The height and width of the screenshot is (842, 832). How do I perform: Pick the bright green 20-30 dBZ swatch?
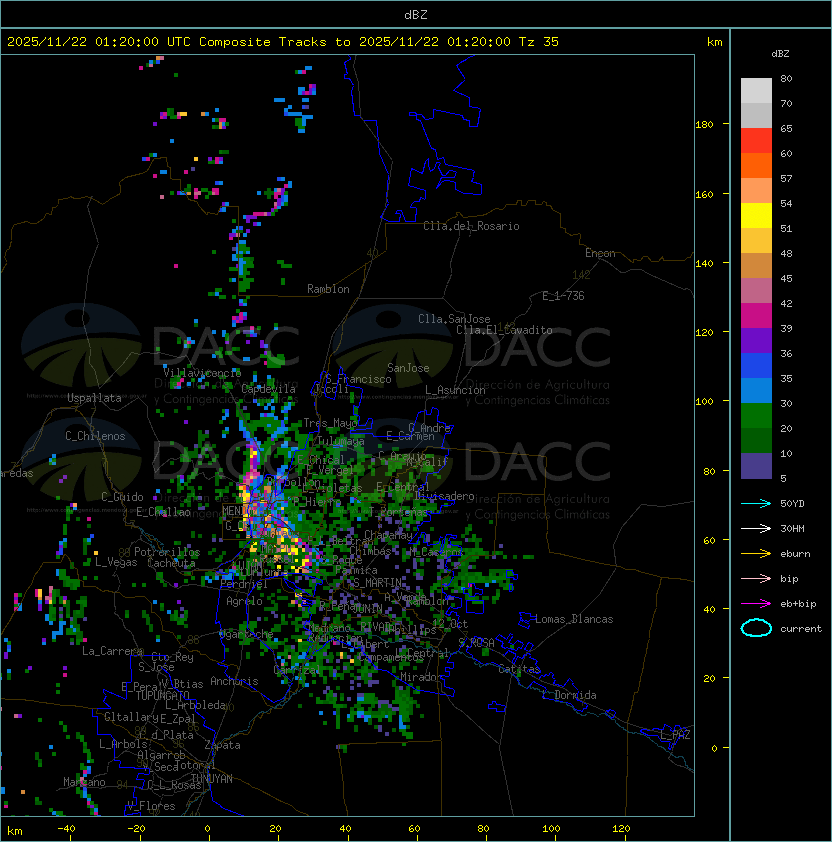[756, 416]
